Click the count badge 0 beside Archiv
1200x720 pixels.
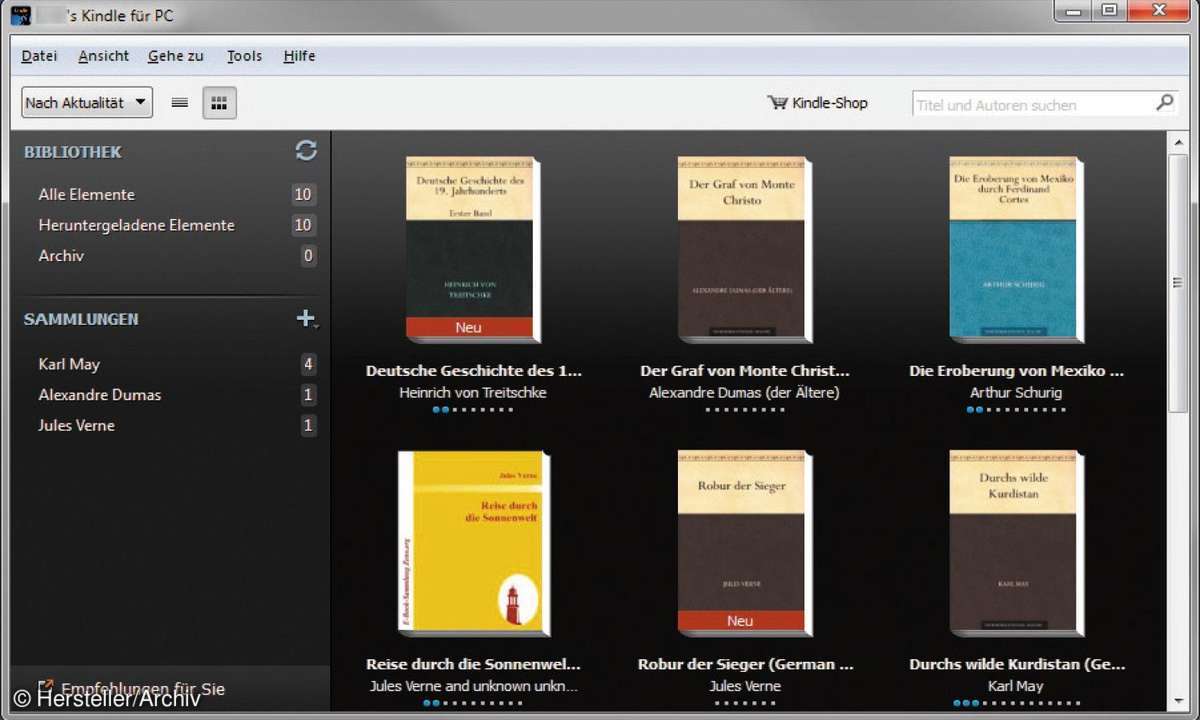pos(308,256)
